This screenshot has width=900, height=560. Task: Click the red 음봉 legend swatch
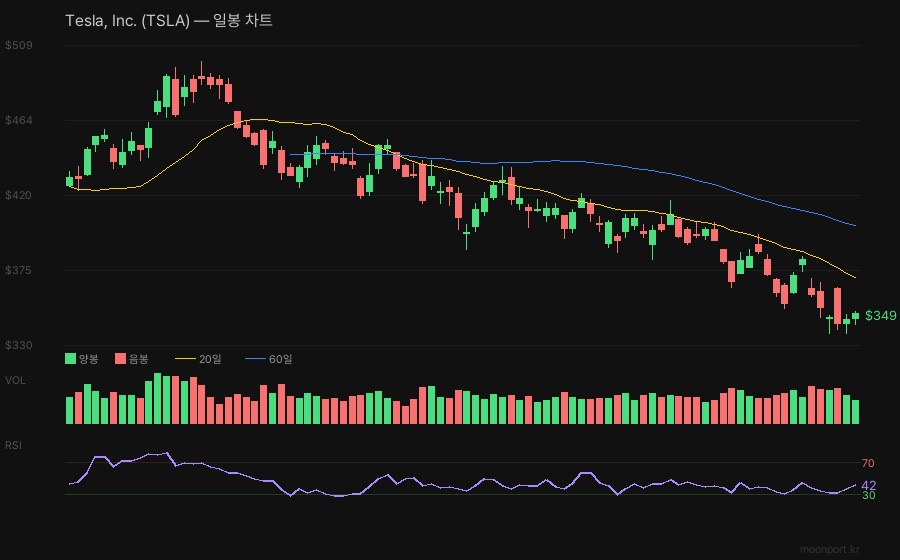121,358
